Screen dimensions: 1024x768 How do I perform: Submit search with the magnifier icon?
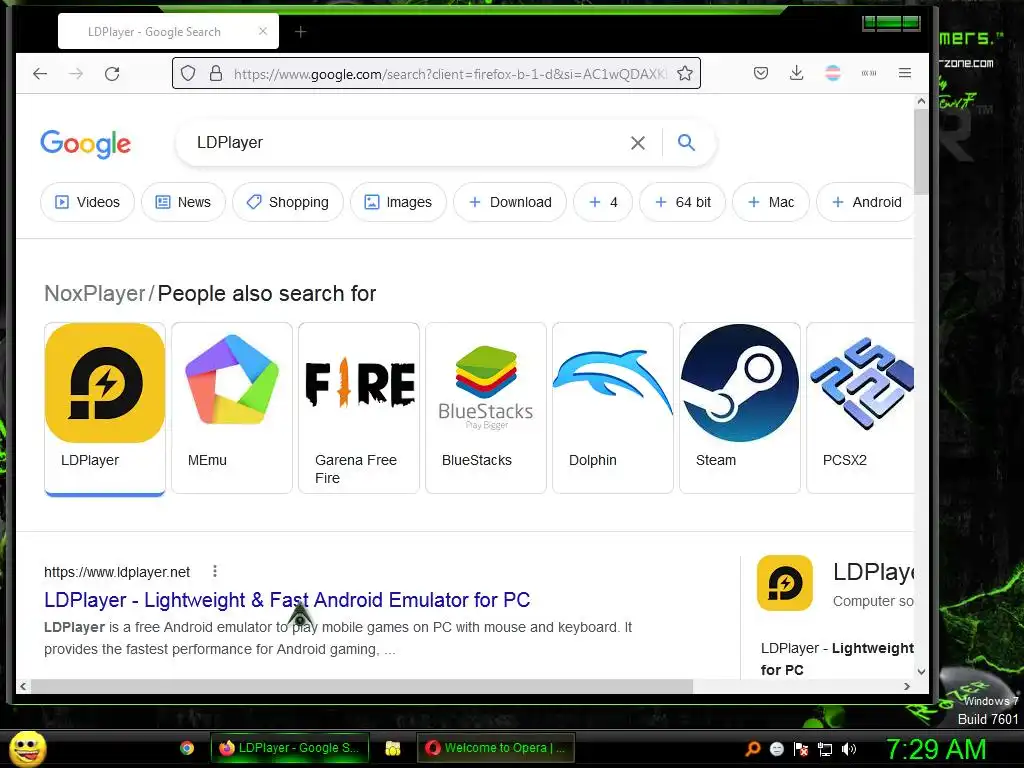click(x=686, y=142)
